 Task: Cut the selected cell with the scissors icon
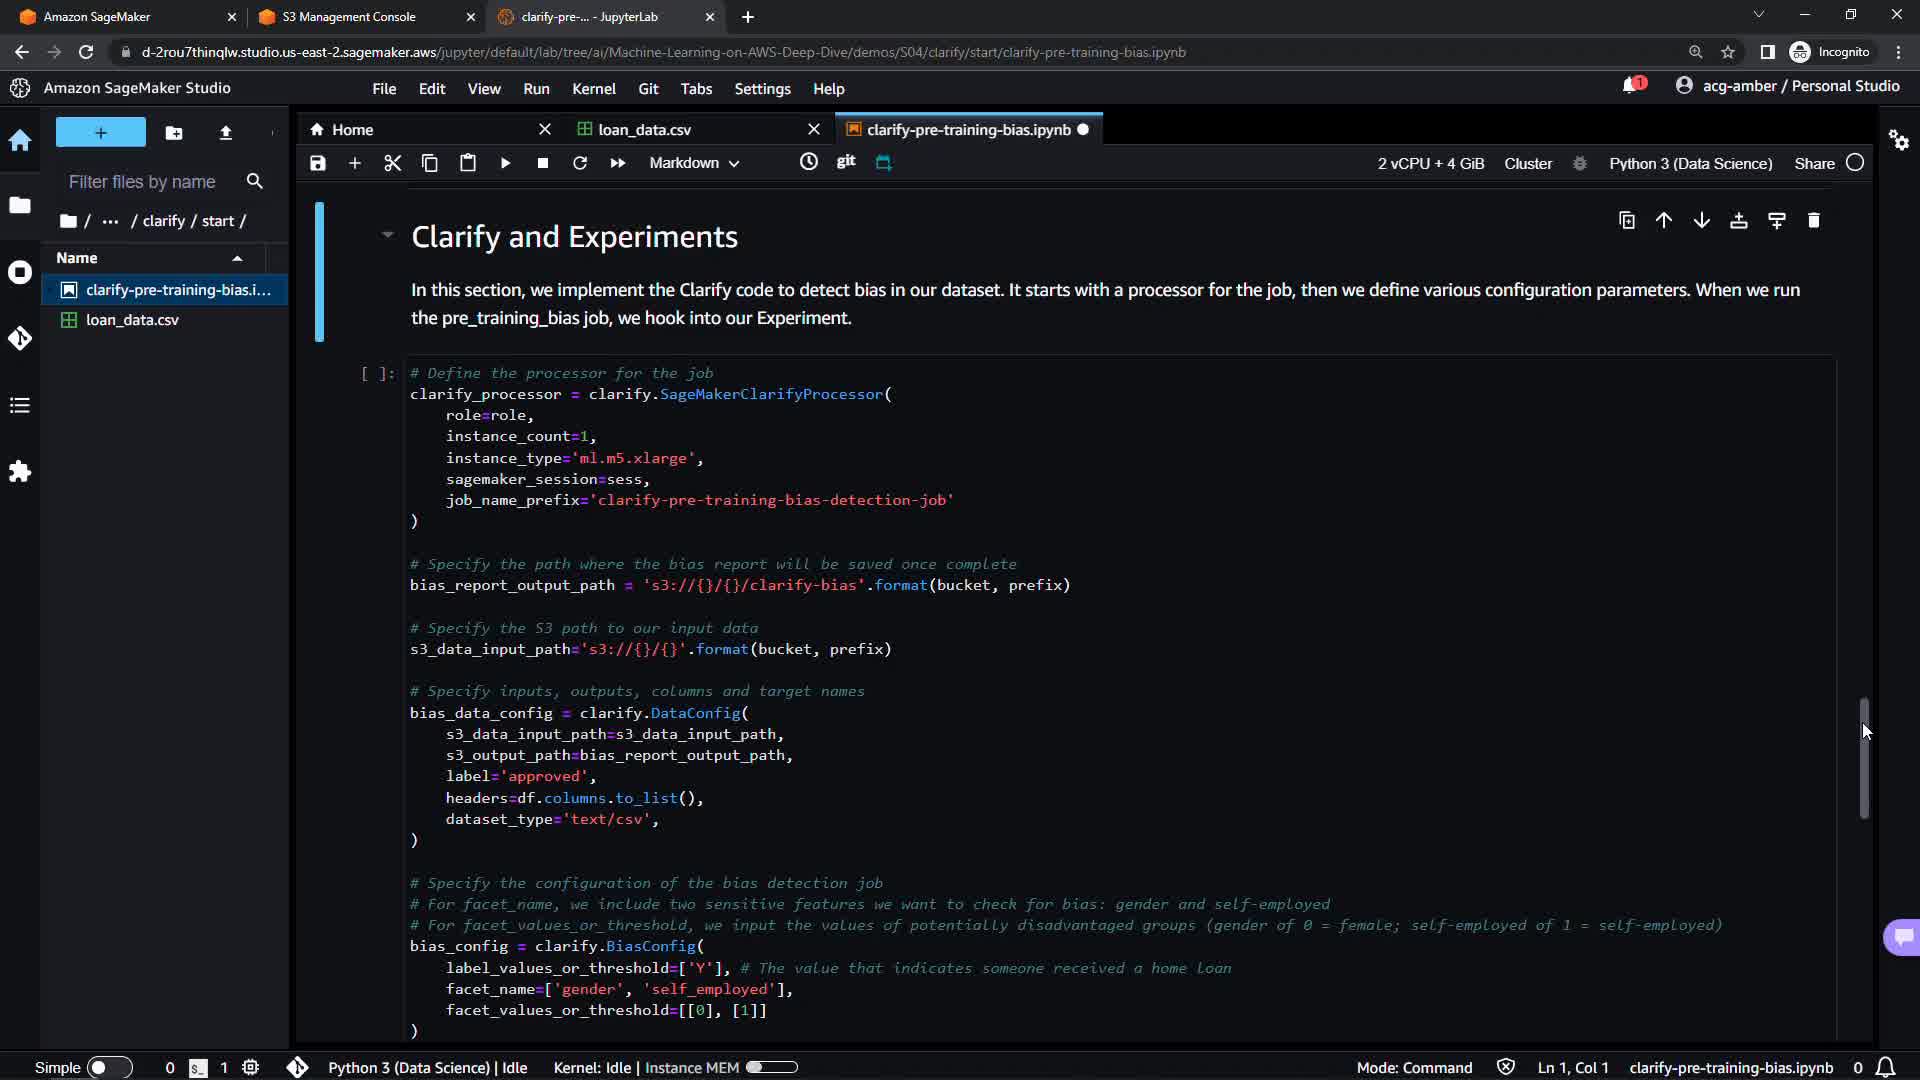[392, 163]
